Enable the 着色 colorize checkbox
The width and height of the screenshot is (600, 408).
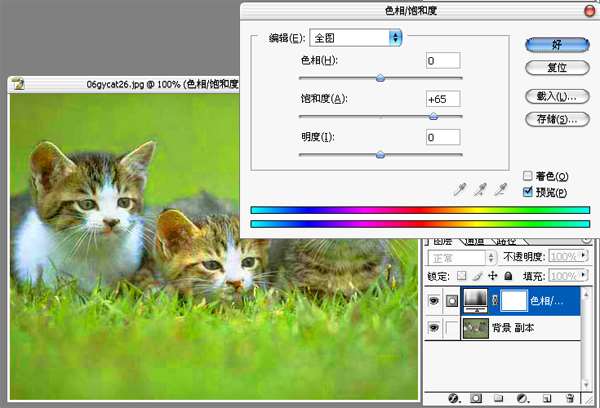tap(528, 176)
